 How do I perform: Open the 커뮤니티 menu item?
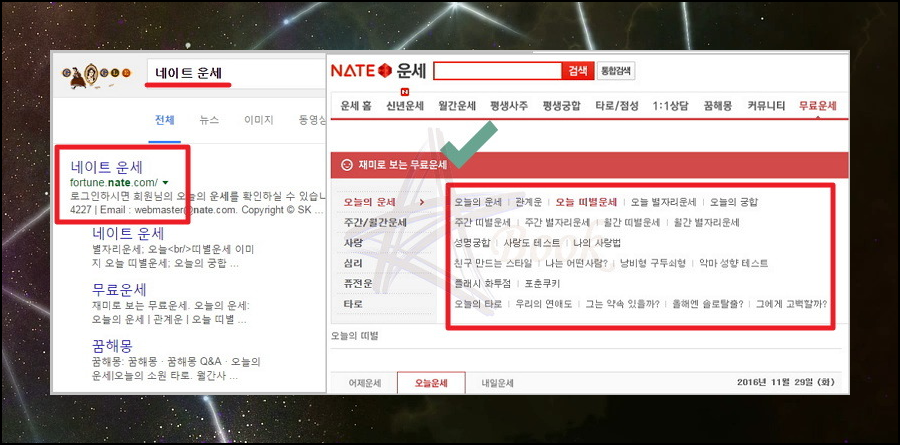tap(766, 106)
